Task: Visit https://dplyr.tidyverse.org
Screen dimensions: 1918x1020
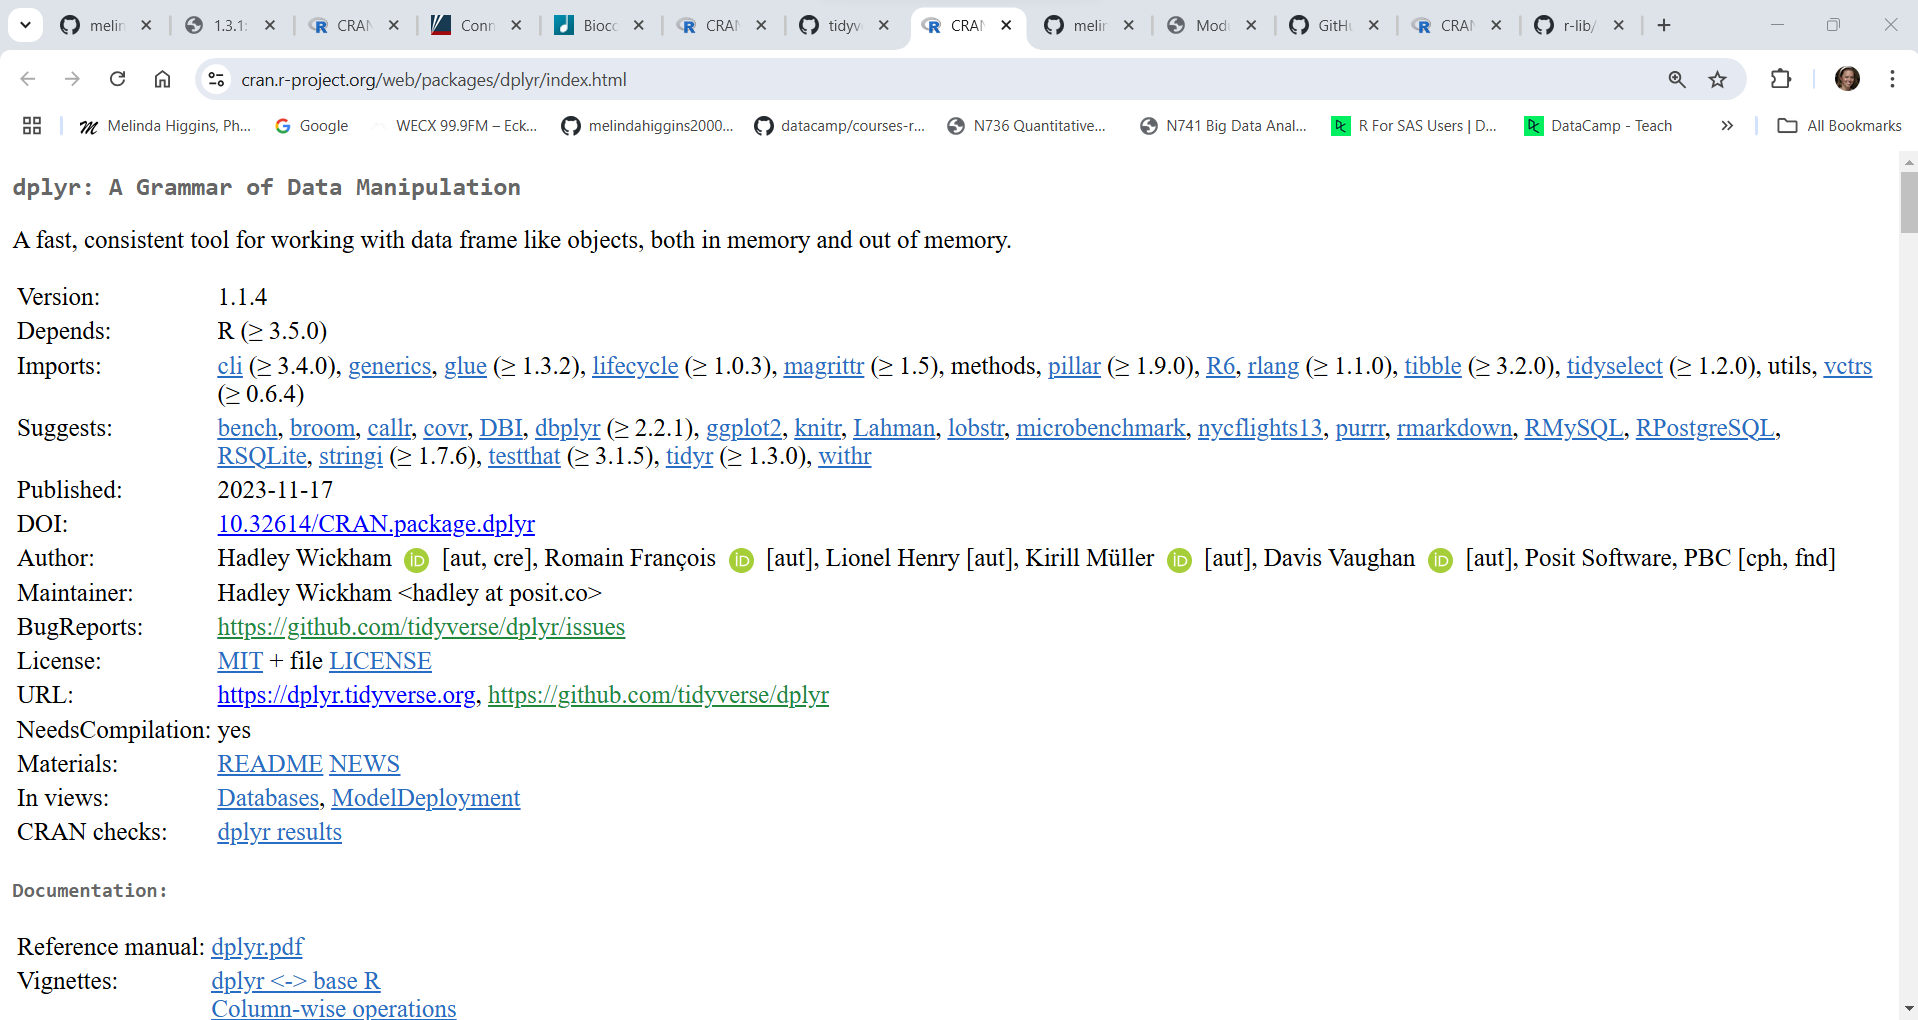Action: pyautogui.click(x=346, y=695)
